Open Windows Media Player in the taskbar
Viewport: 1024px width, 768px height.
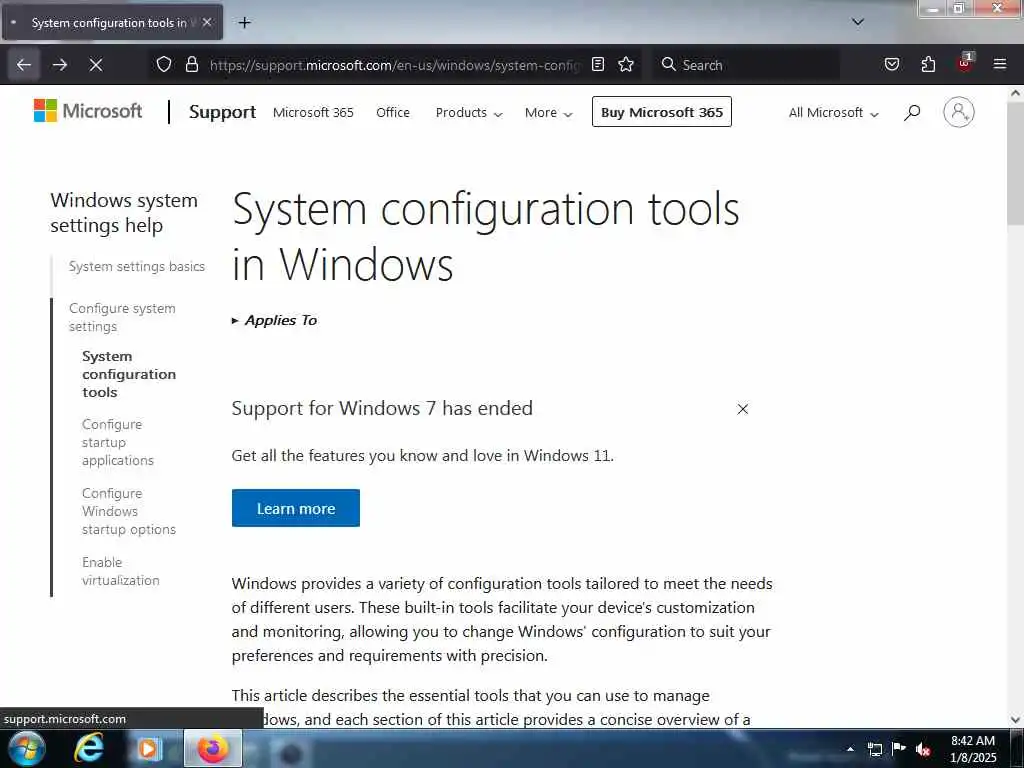(148, 748)
